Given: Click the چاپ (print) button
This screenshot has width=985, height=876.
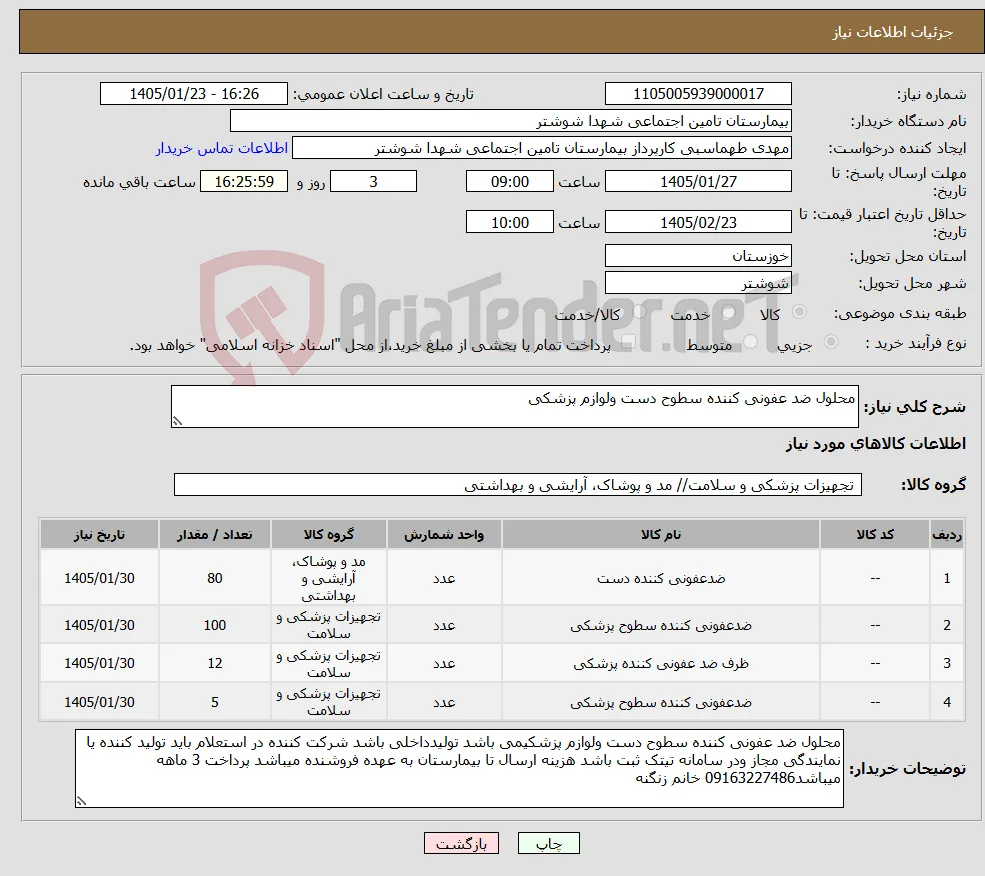Looking at the screenshot, I should pos(548,844).
